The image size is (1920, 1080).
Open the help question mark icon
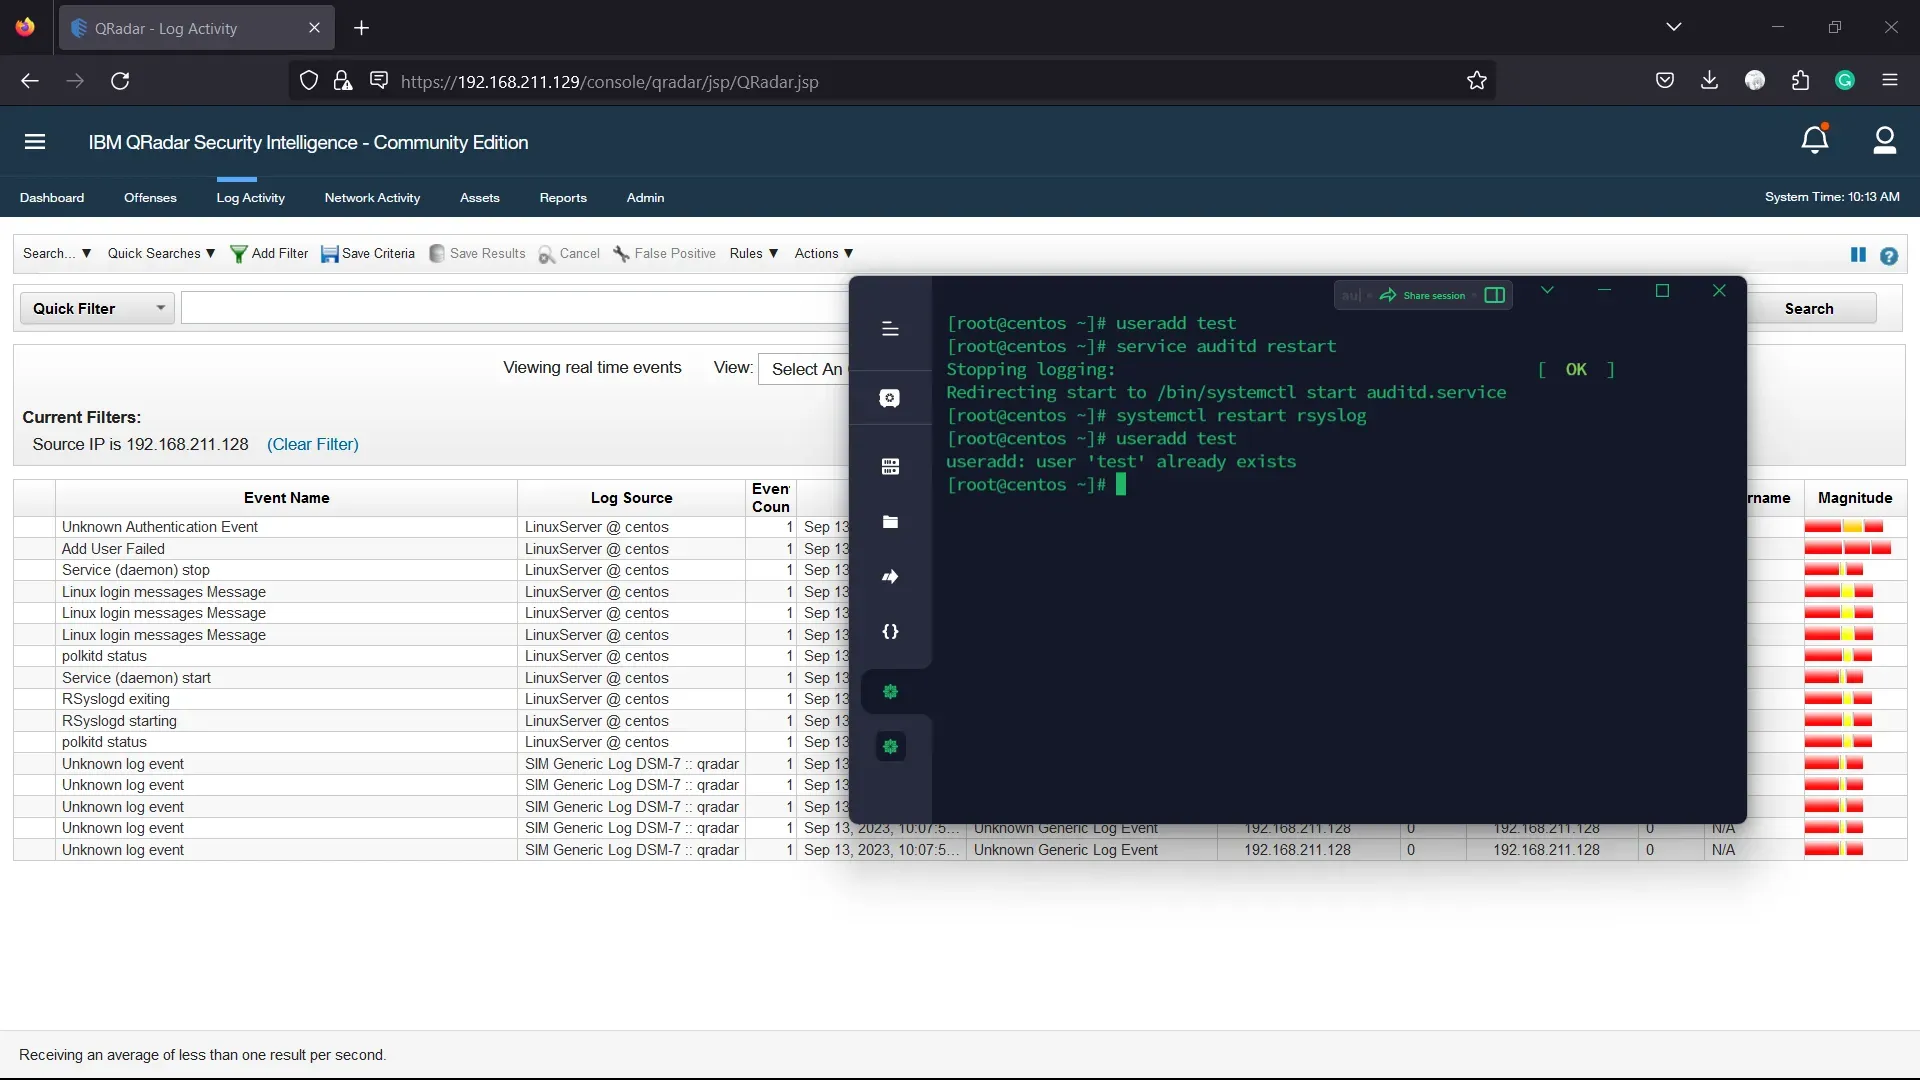point(1888,256)
